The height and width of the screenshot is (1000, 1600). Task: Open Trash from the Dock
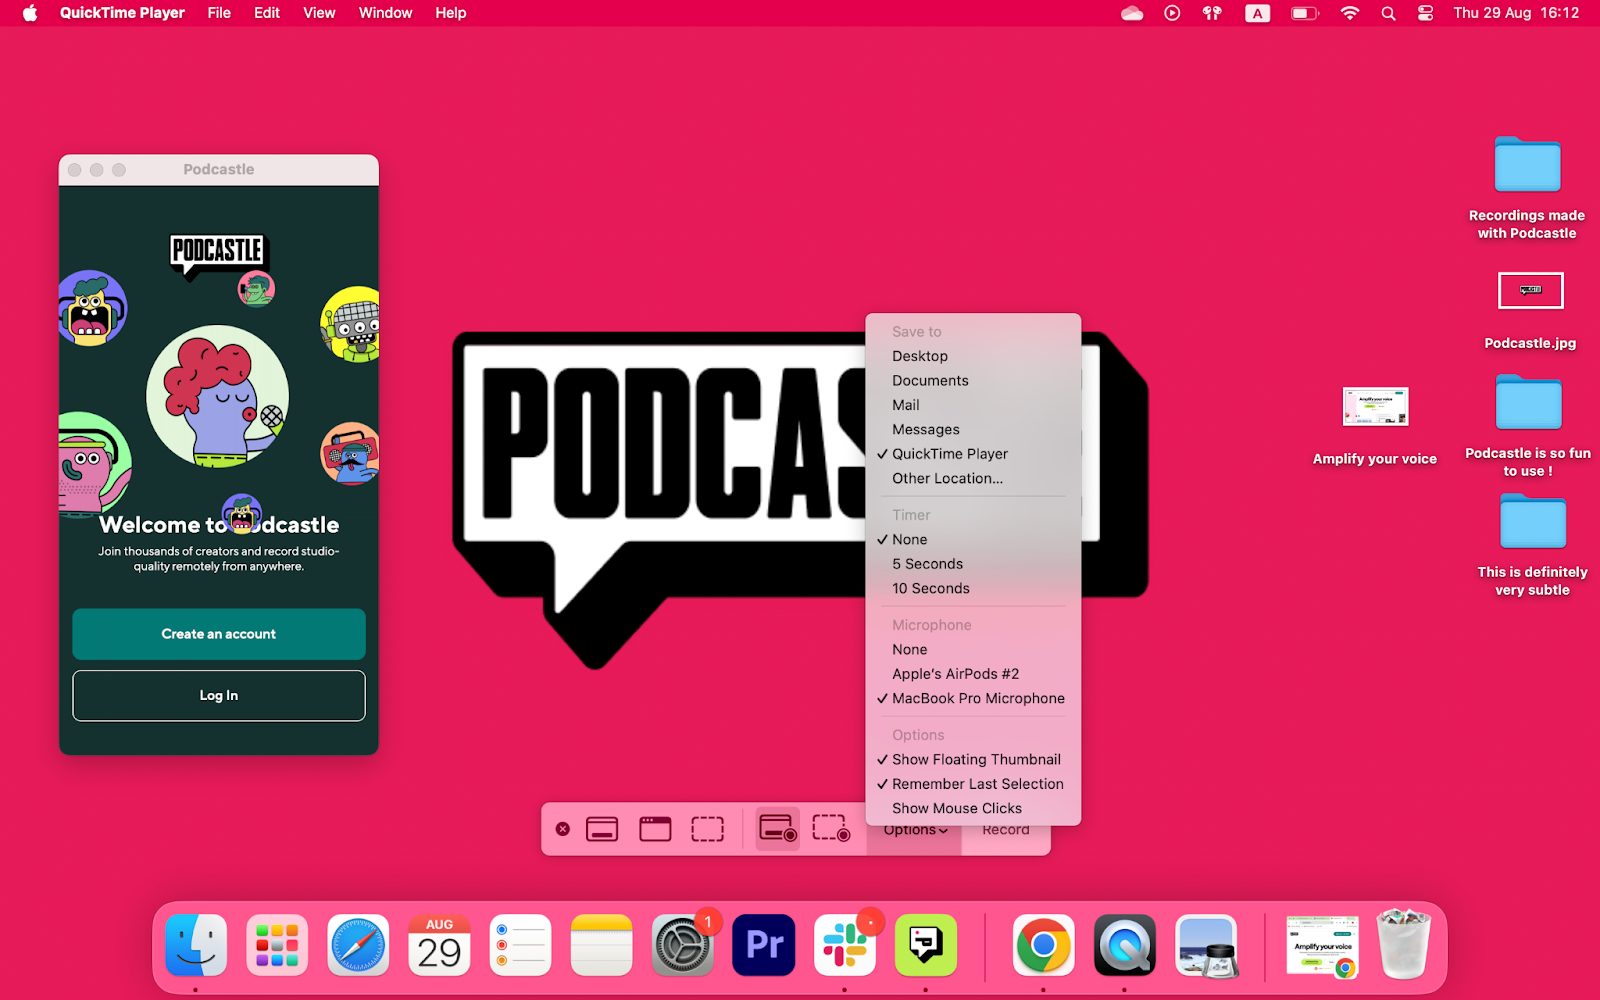[x=1404, y=943]
